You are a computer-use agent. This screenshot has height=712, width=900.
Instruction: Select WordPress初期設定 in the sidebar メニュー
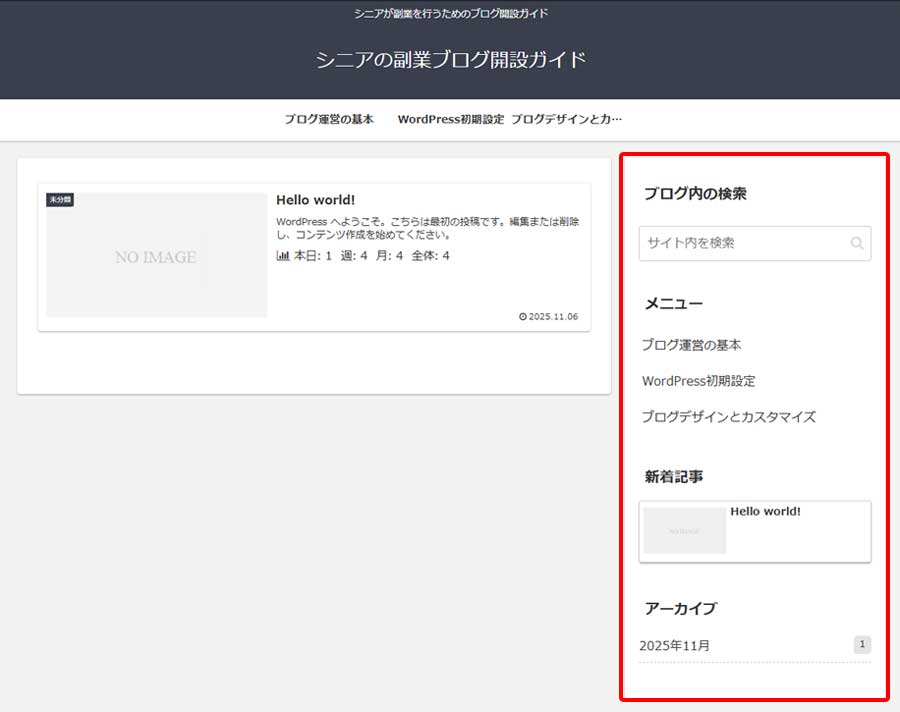[x=699, y=380]
